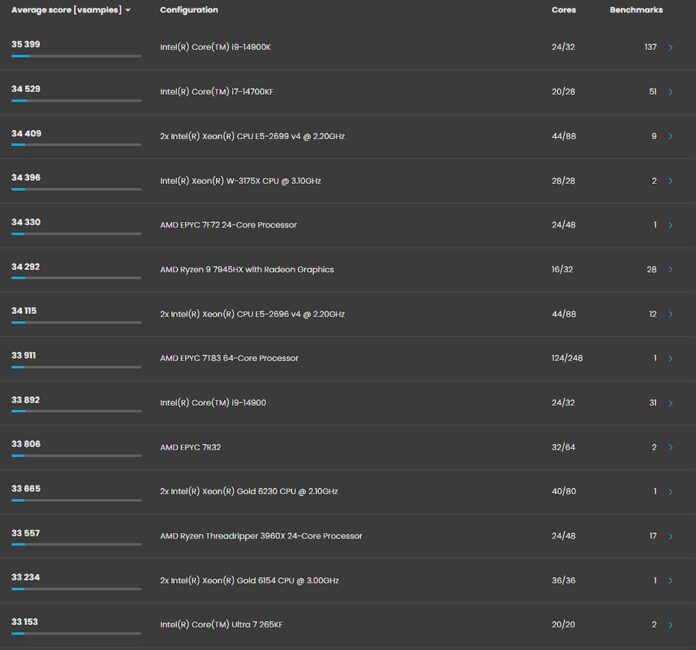Click chevron for Xeon W-3175X row
The width and height of the screenshot is (696, 650).
point(670,181)
